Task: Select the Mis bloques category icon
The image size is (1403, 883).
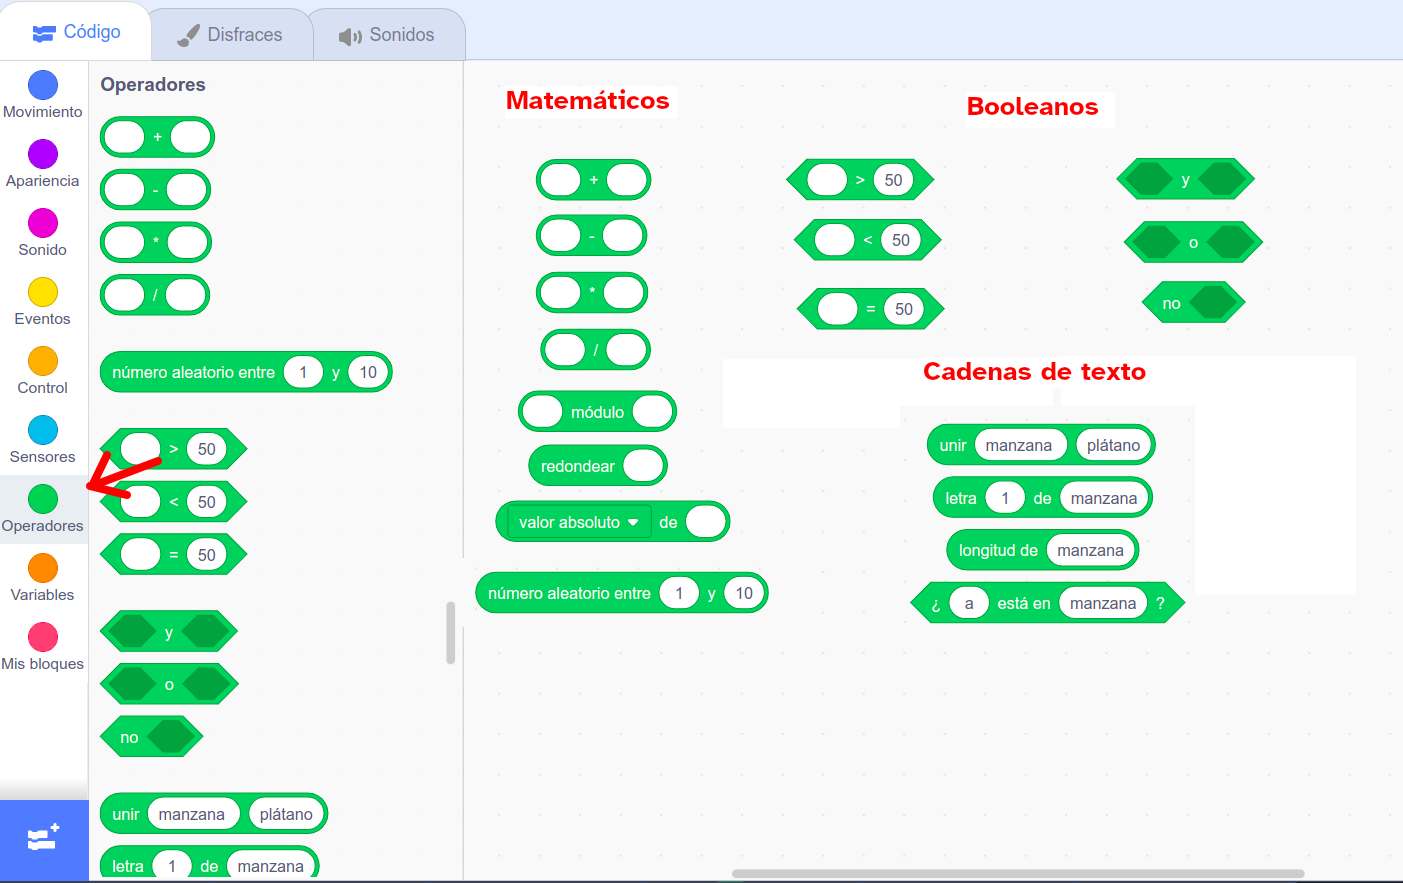Action: pos(42,634)
